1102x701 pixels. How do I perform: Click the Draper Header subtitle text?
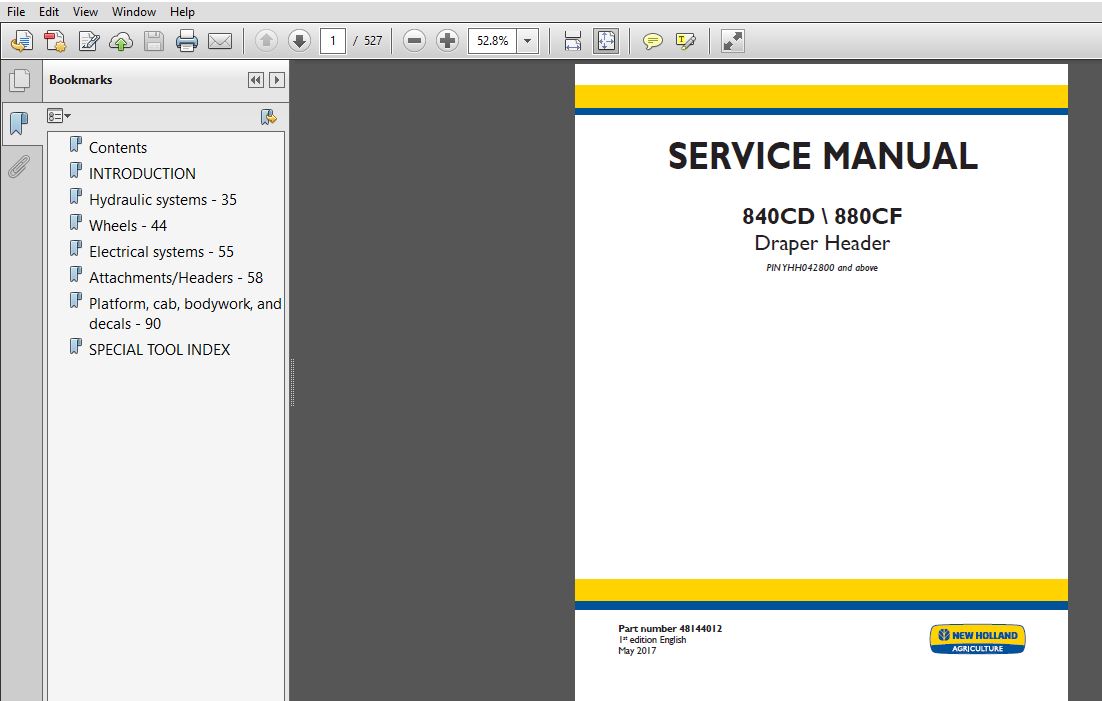[x=822, y=243]
